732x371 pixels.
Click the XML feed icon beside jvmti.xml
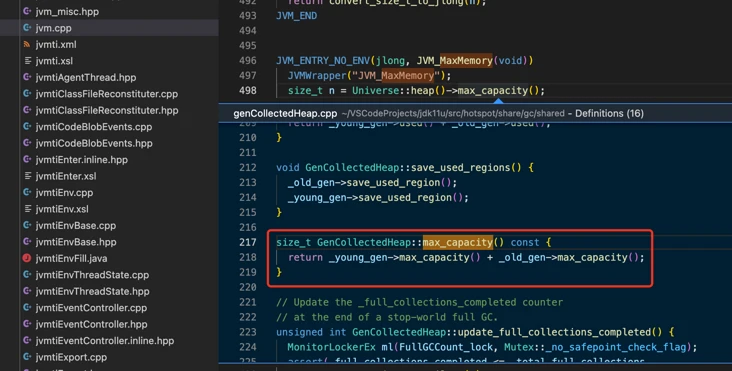[x=27, y=44]
